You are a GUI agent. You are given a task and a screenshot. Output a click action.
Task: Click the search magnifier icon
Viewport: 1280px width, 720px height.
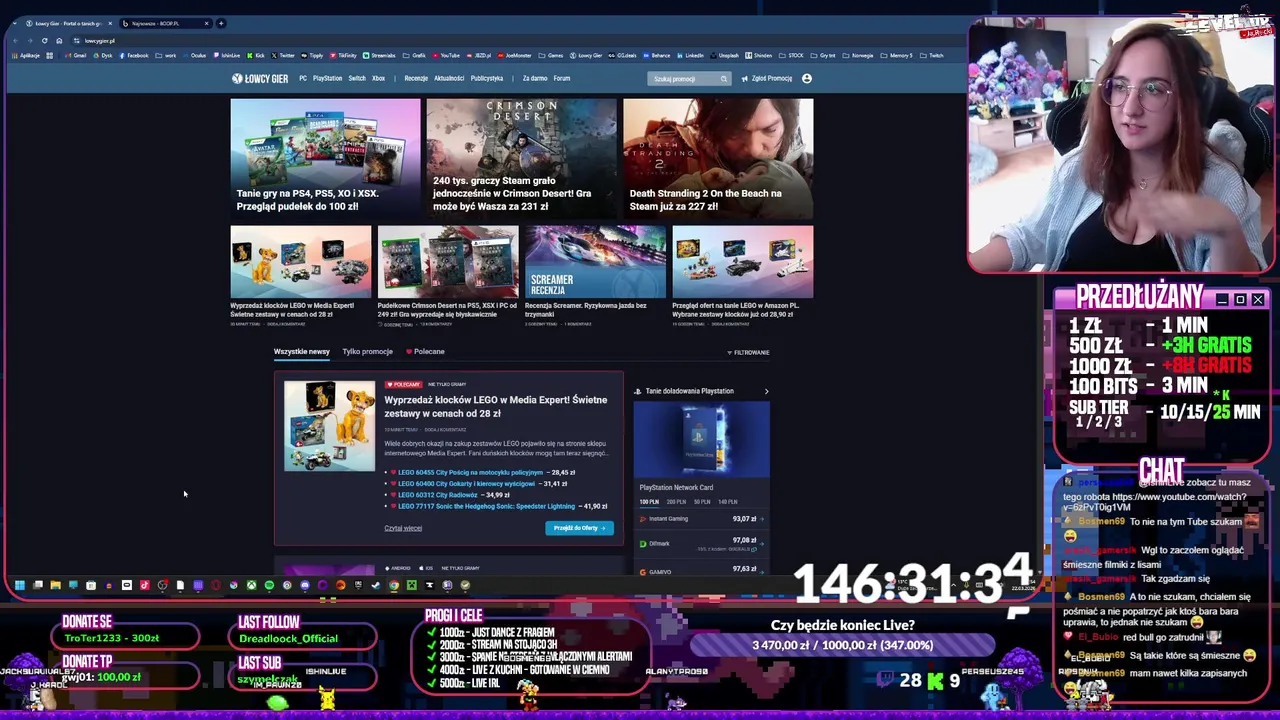723,78
